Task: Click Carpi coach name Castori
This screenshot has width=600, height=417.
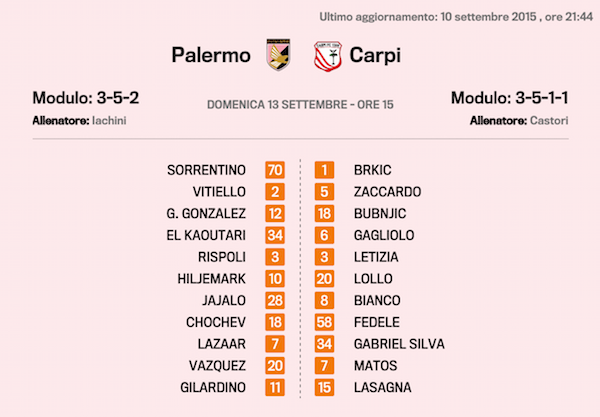Action: (548, 121)
